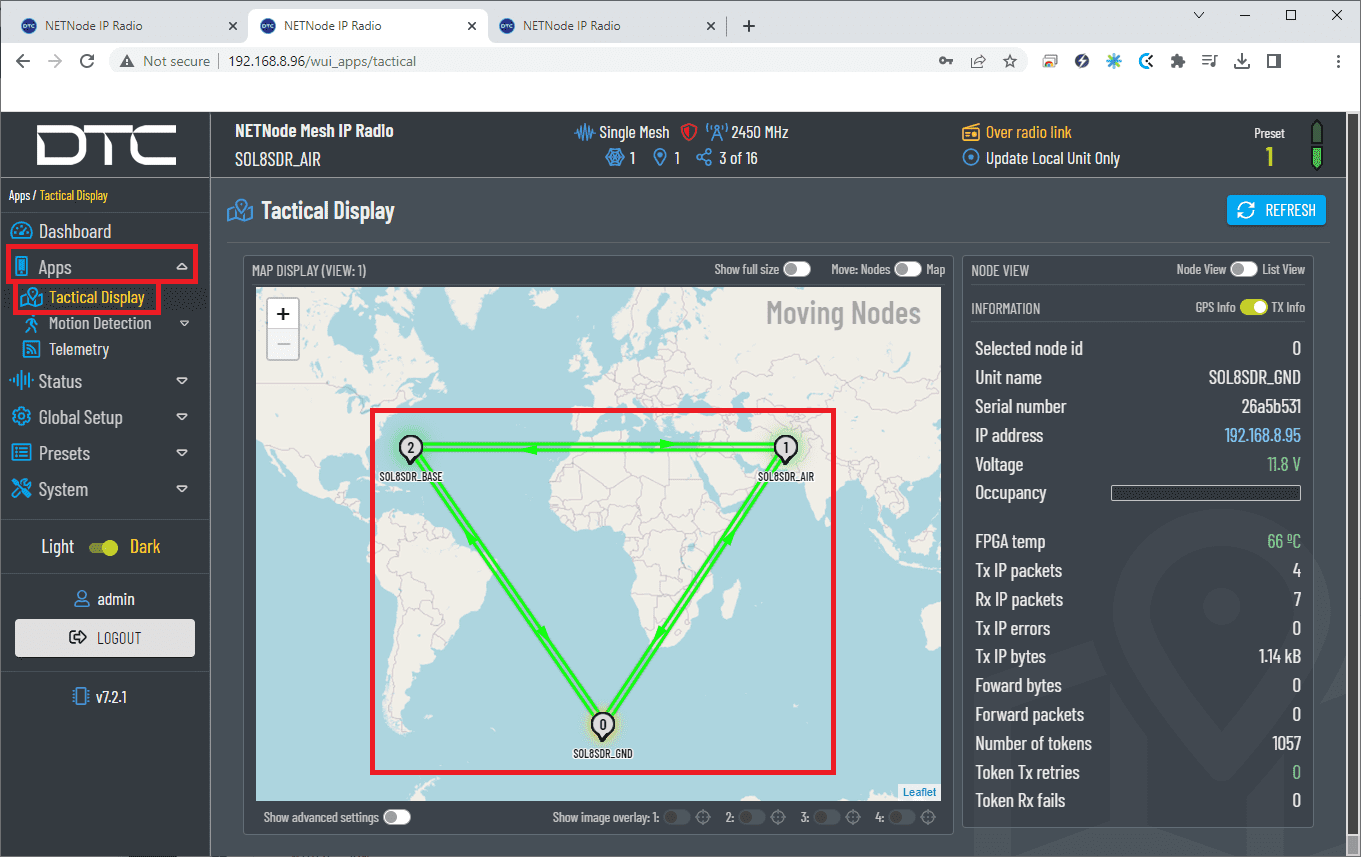Click browser bookmark star icon
Viewport: 1361px width, 857px height.
click(x=1010, y=61)
